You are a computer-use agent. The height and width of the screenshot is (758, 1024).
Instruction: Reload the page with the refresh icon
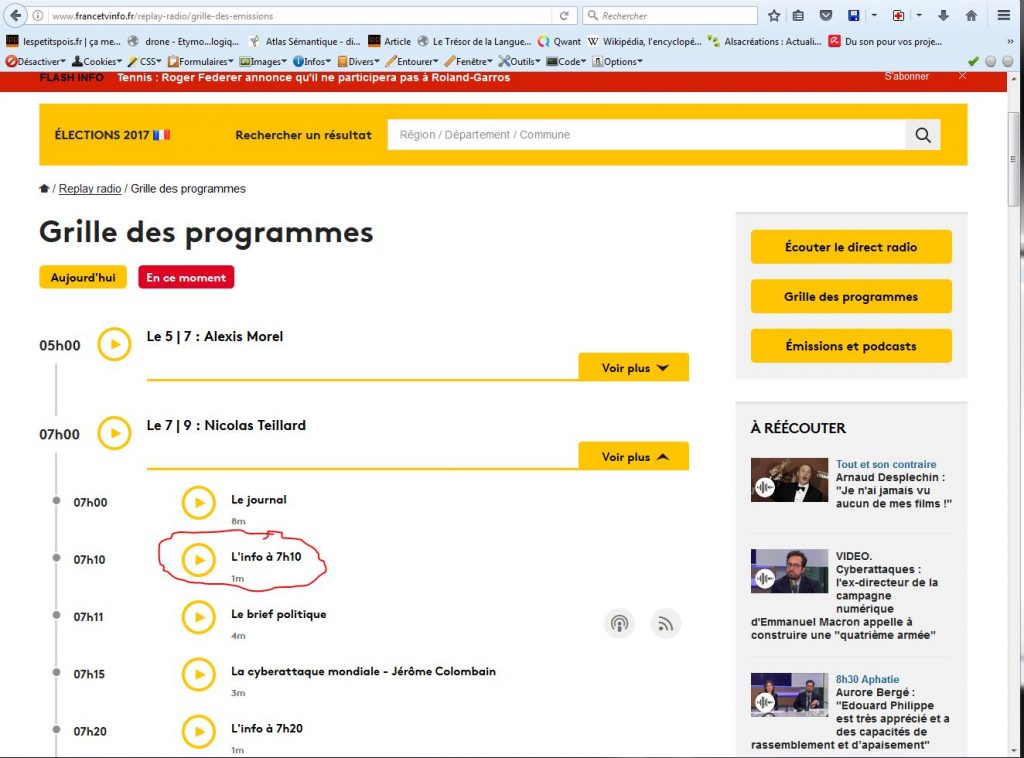(x=564, y=16)
